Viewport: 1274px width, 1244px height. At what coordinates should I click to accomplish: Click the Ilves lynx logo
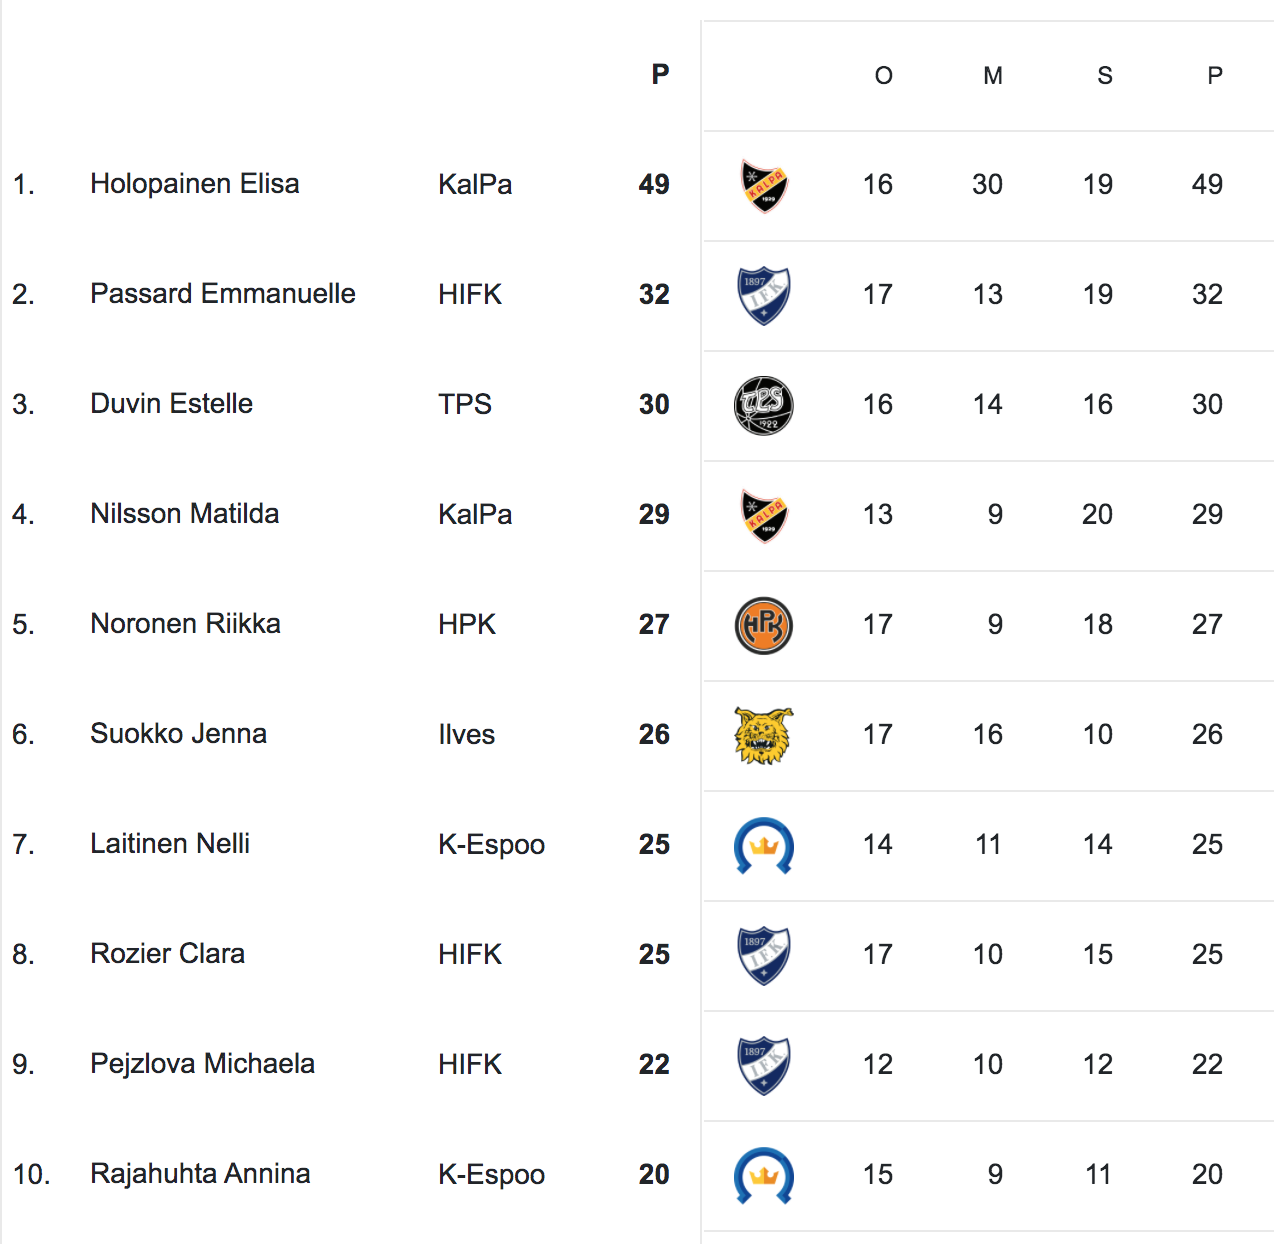click(764, 736)
